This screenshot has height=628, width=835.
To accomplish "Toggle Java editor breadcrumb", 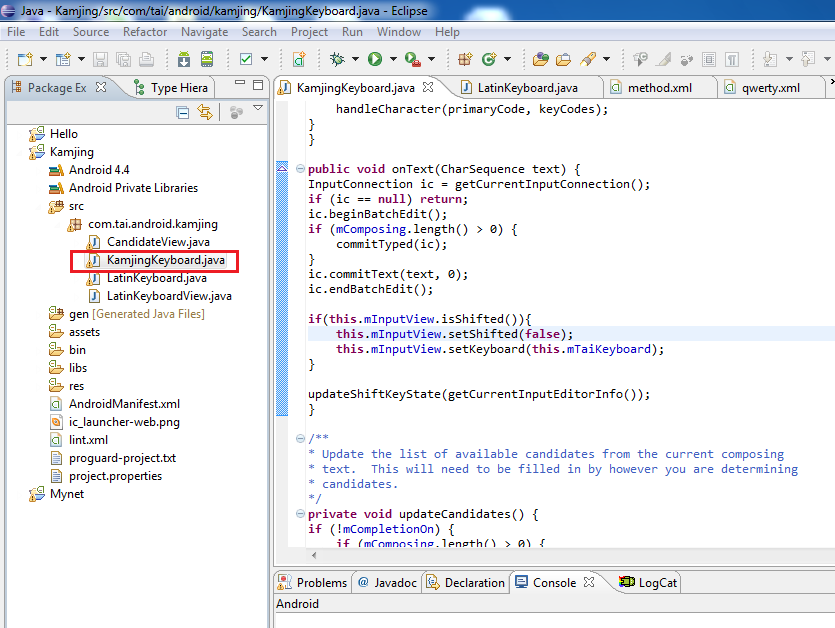I will click(640, 59).
